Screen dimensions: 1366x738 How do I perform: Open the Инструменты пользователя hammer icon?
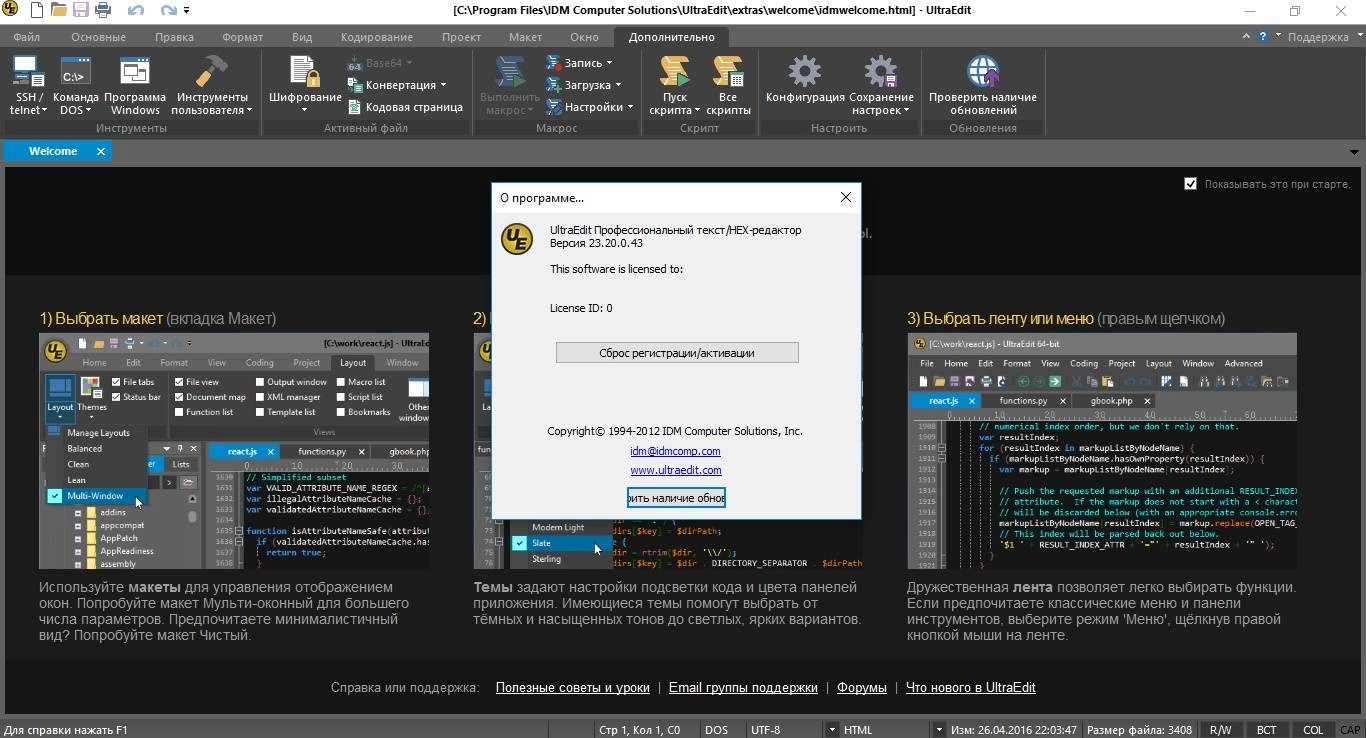212,86
